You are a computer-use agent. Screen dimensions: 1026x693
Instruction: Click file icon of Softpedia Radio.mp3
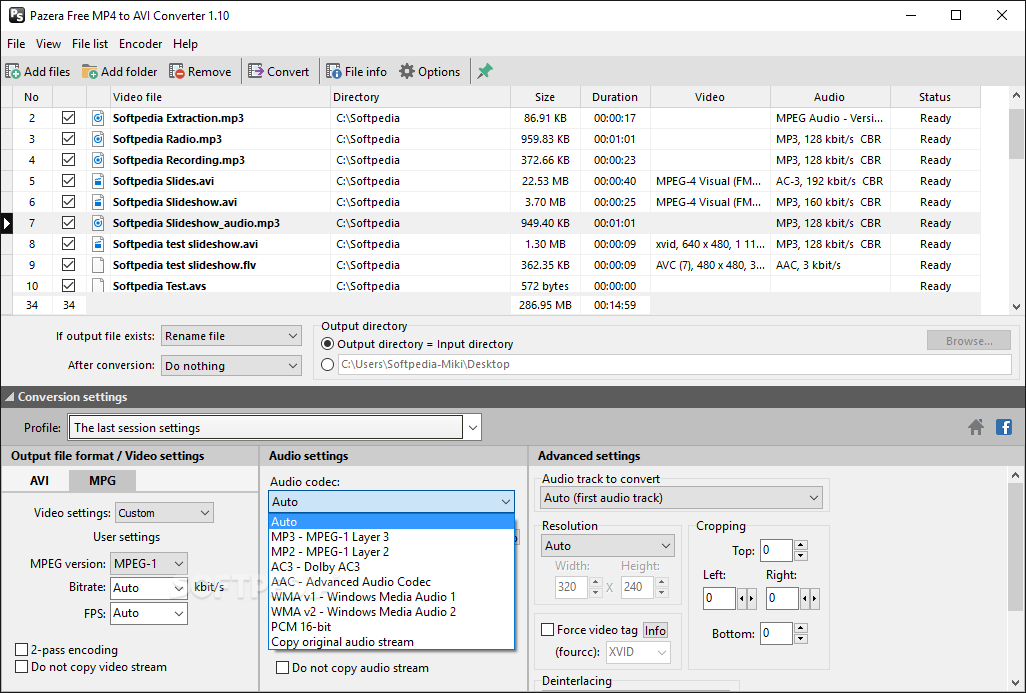(98, 139)
